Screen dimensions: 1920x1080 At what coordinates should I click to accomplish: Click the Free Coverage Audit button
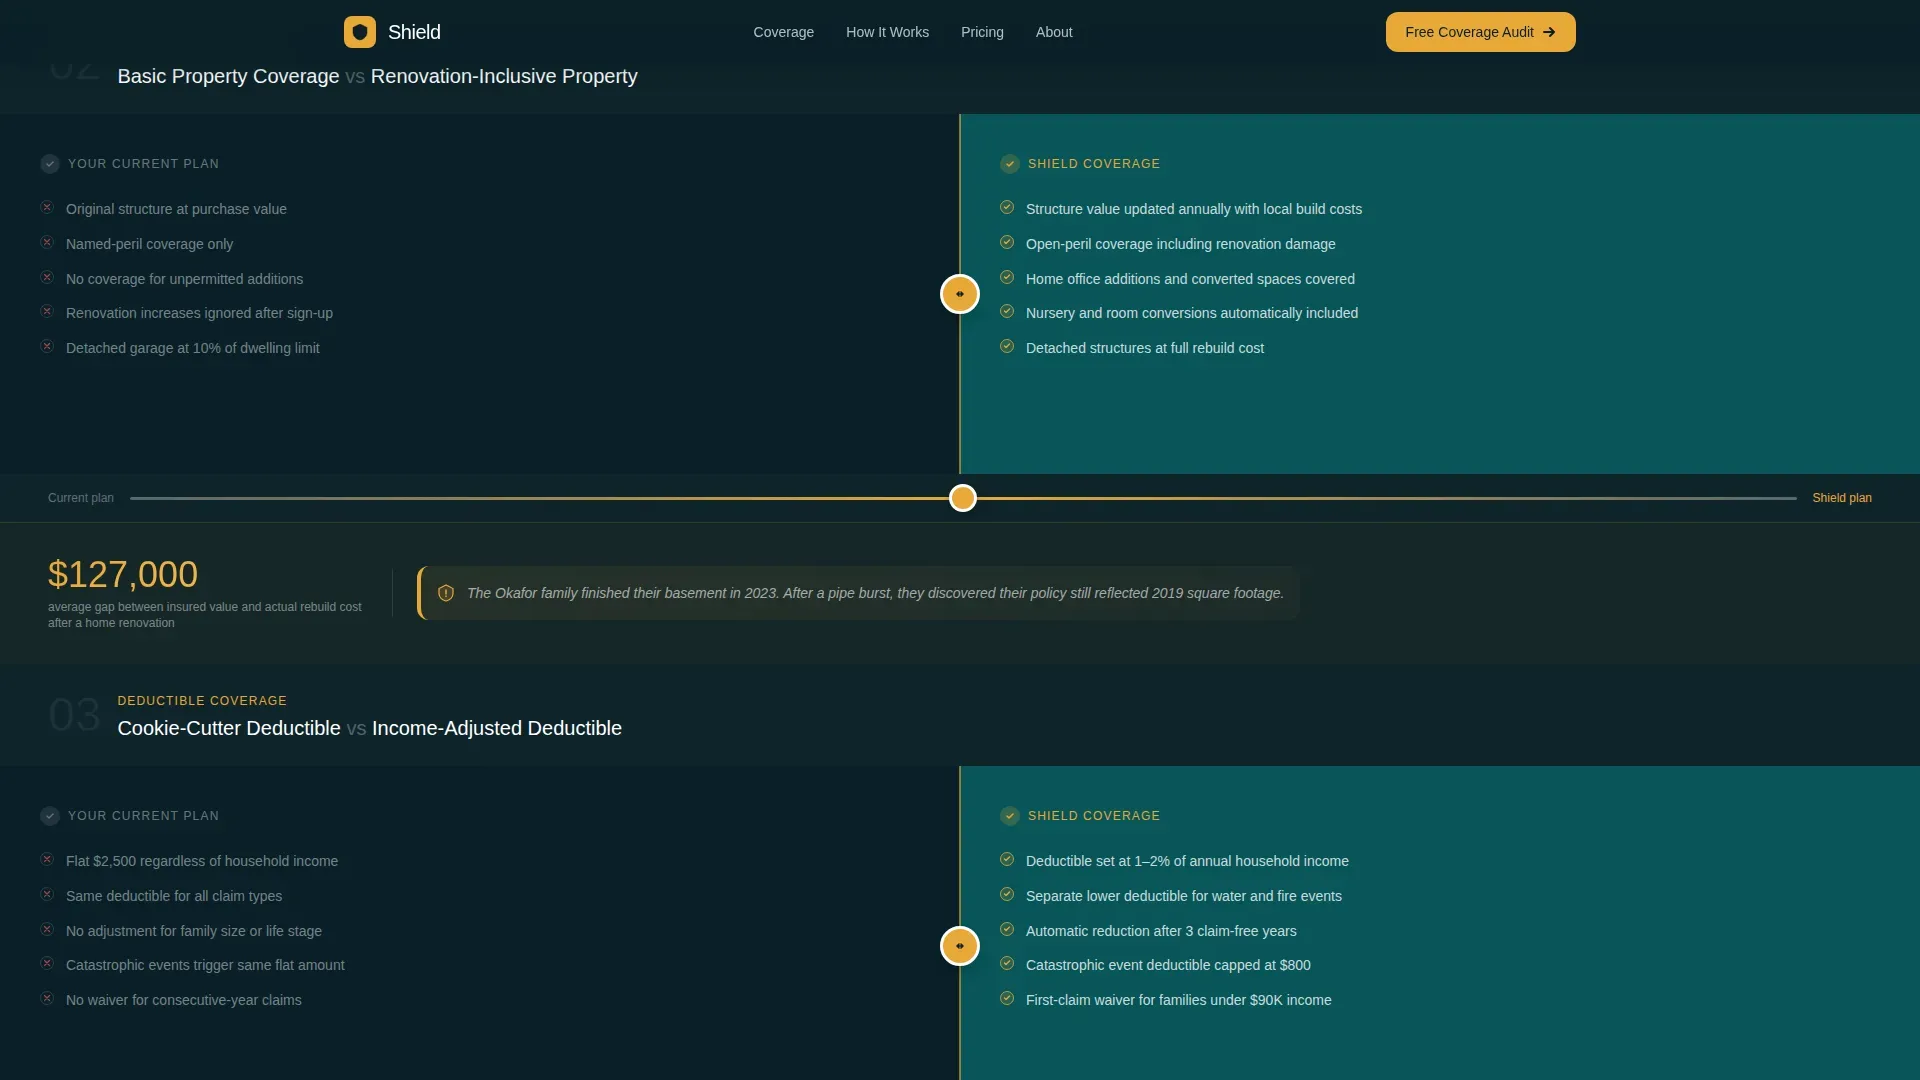point(1480,32)
